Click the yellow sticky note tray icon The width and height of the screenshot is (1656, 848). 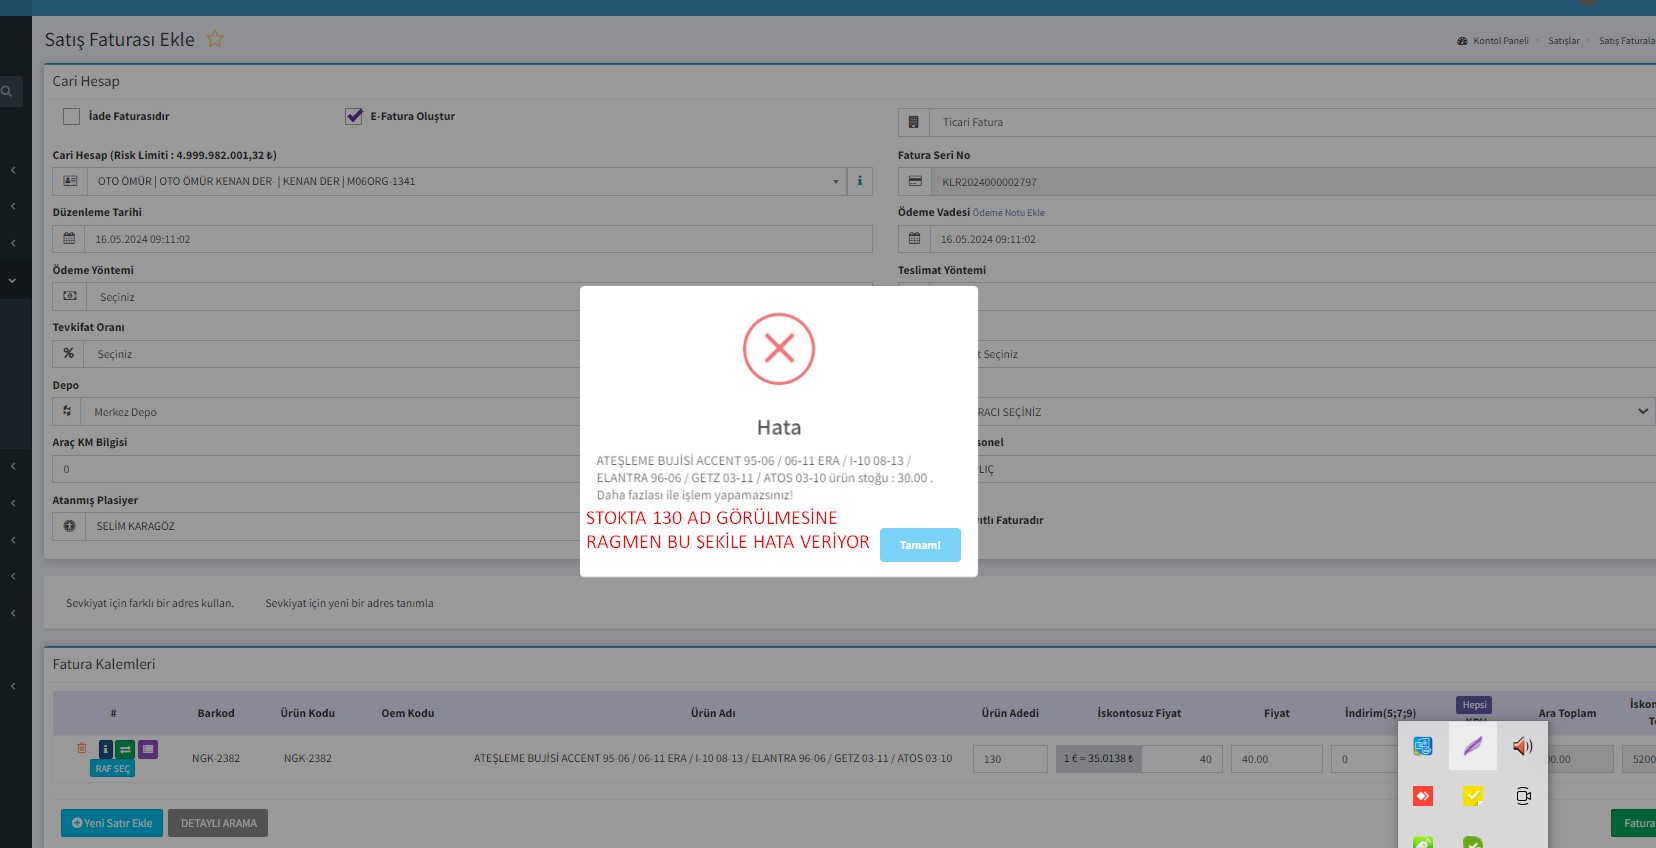tap(1473, 796)
